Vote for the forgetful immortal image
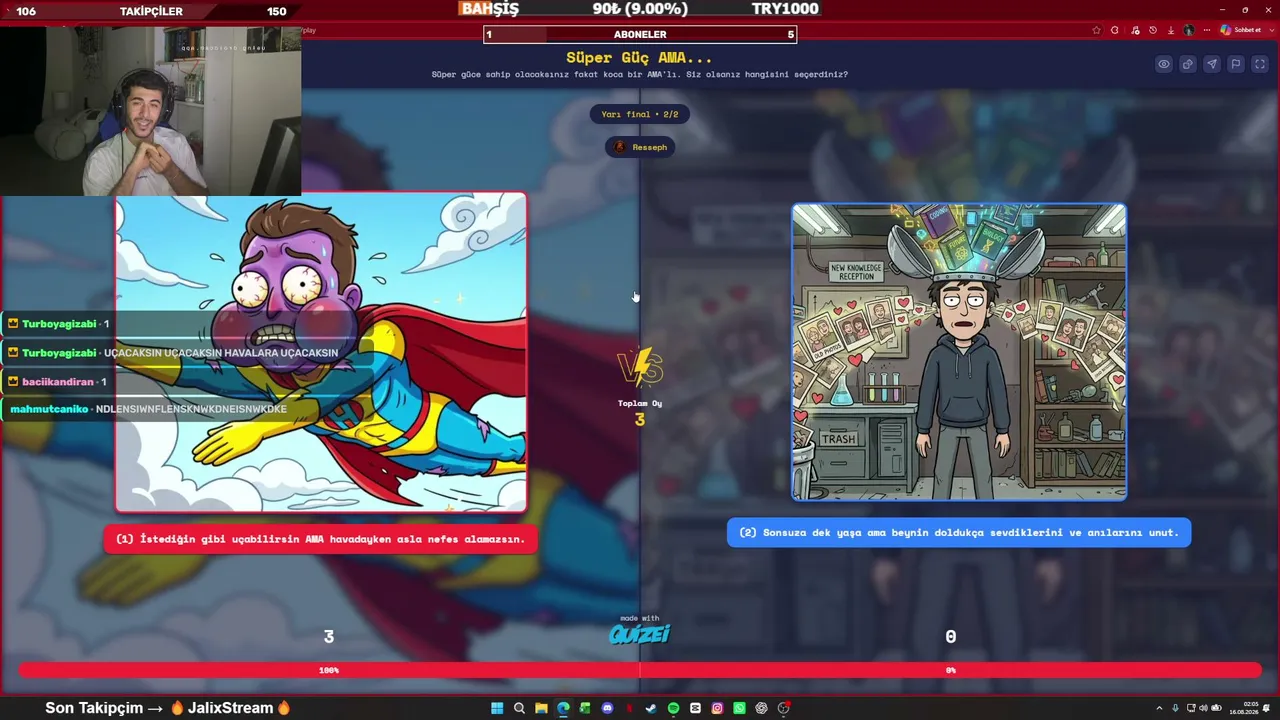The width and height of the screenshot is (1280, 720). pos(959,352)
